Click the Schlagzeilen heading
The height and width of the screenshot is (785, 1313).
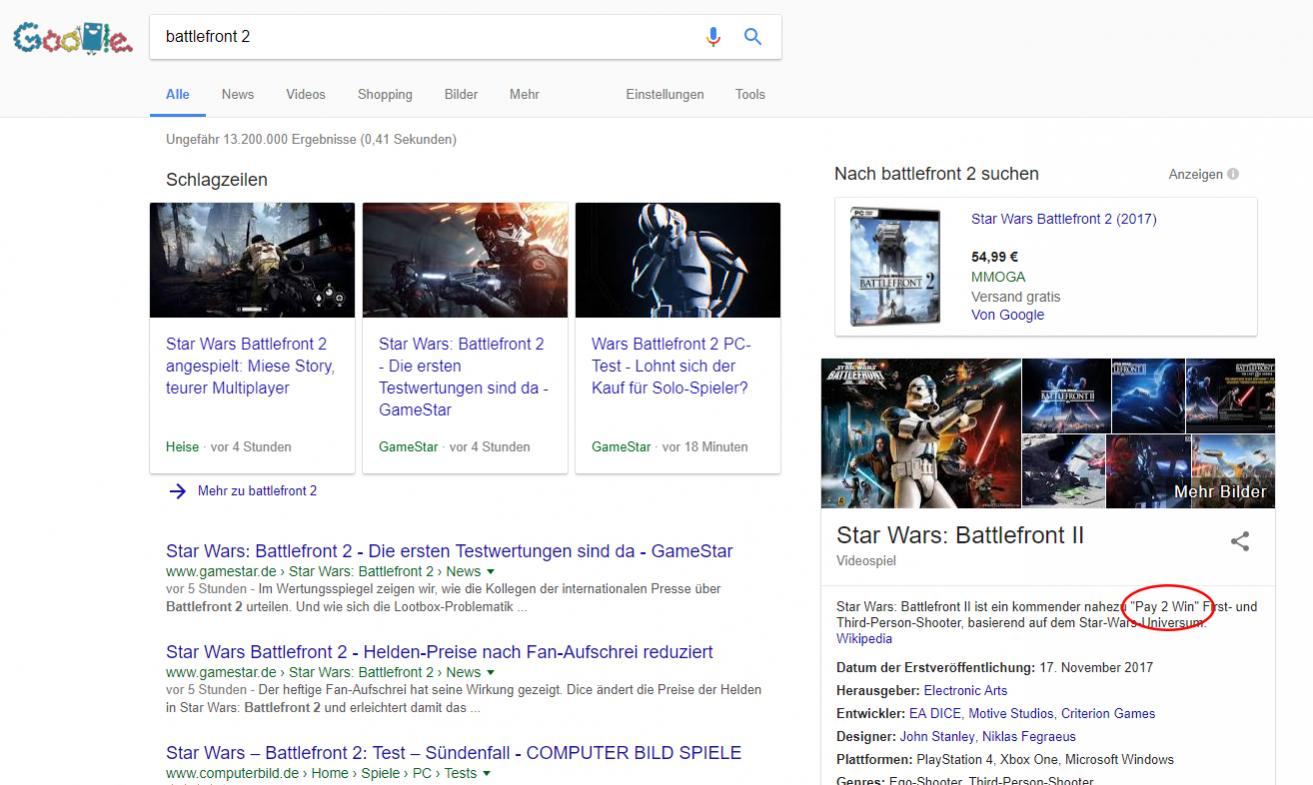(217, 180)
